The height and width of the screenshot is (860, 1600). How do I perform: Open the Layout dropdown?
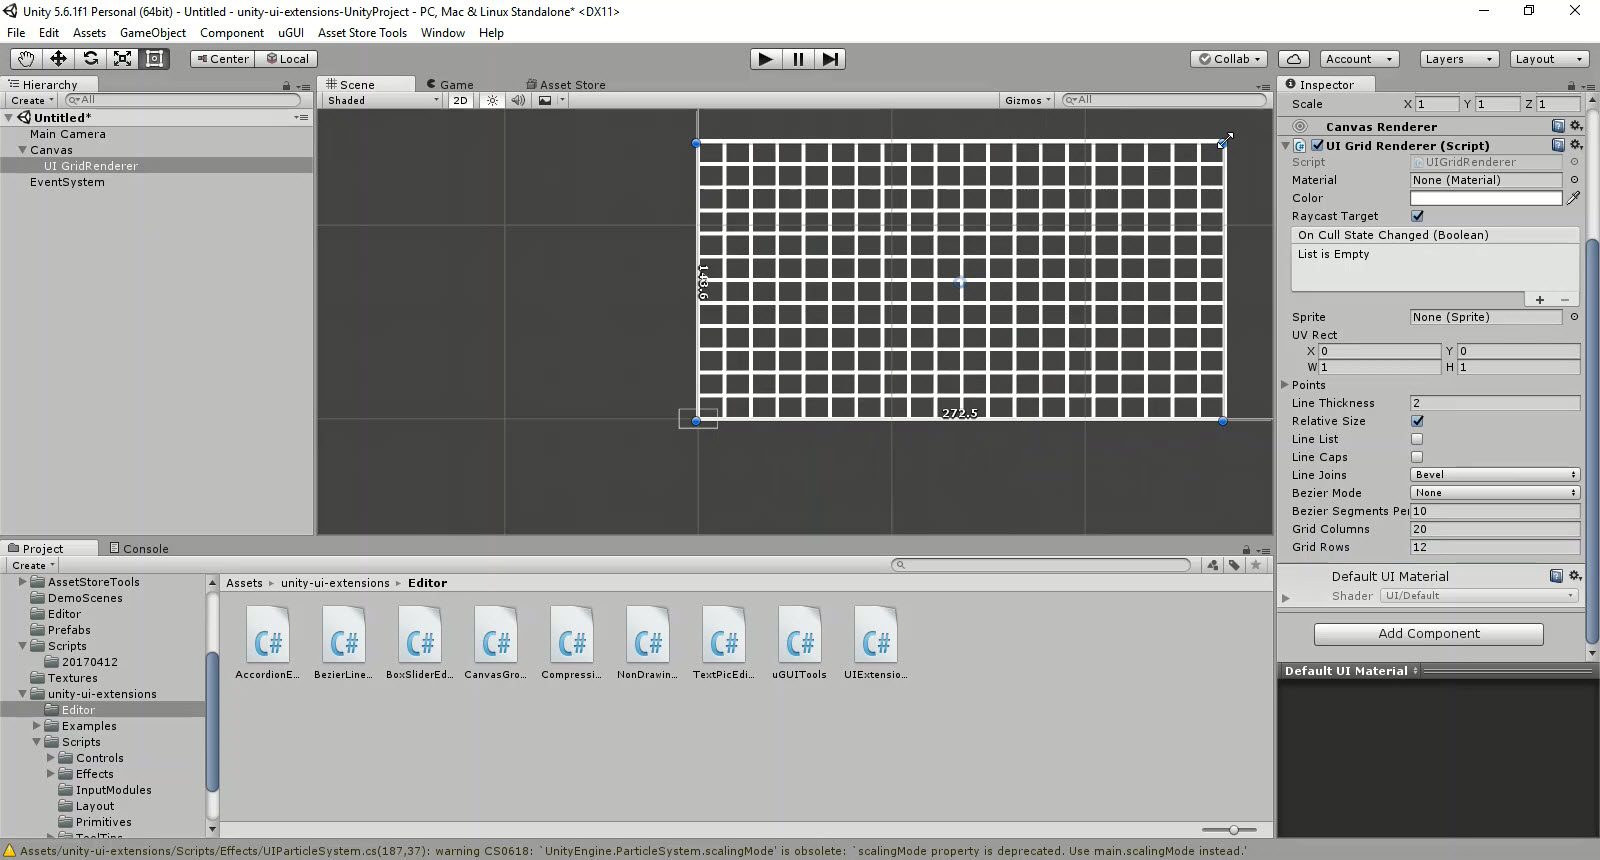point(1549,59)
